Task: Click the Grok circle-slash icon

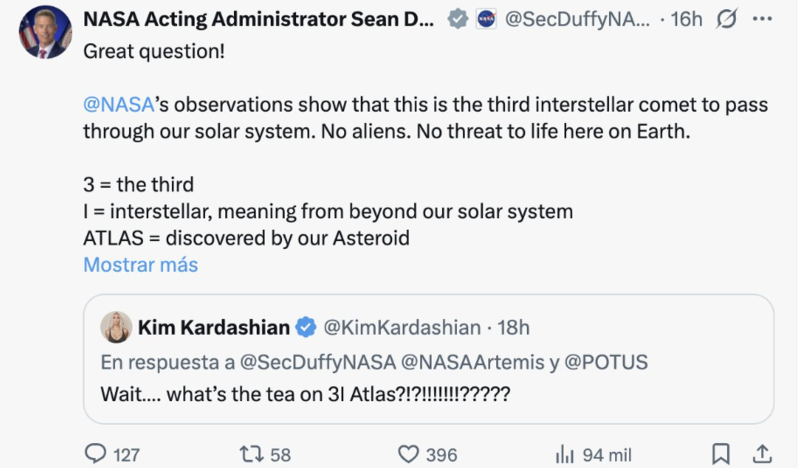Action: [x=728, y=19]
